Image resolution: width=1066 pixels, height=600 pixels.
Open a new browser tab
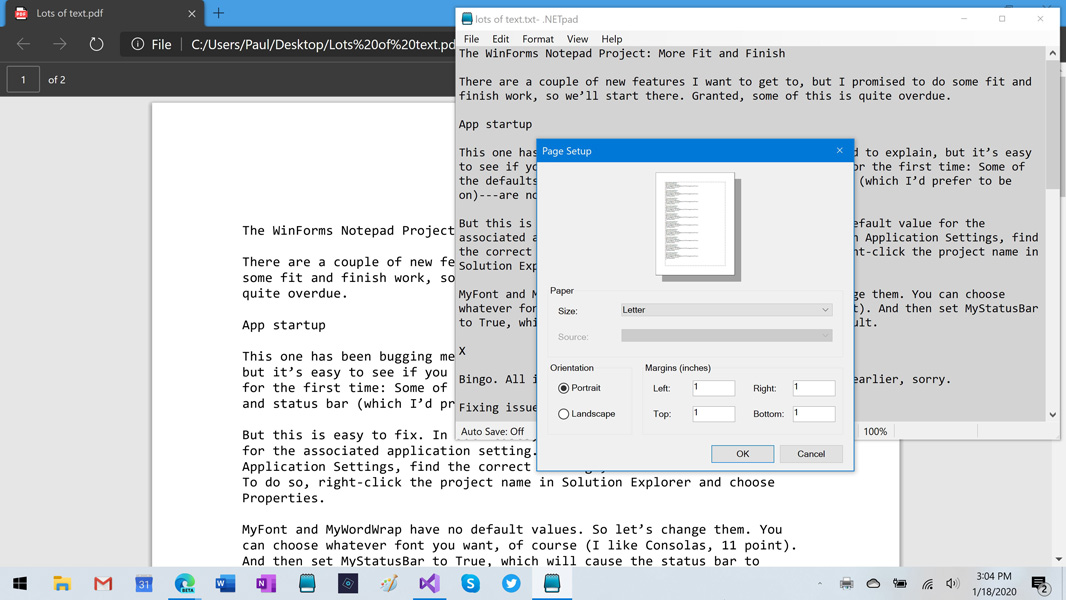point(218,13)
